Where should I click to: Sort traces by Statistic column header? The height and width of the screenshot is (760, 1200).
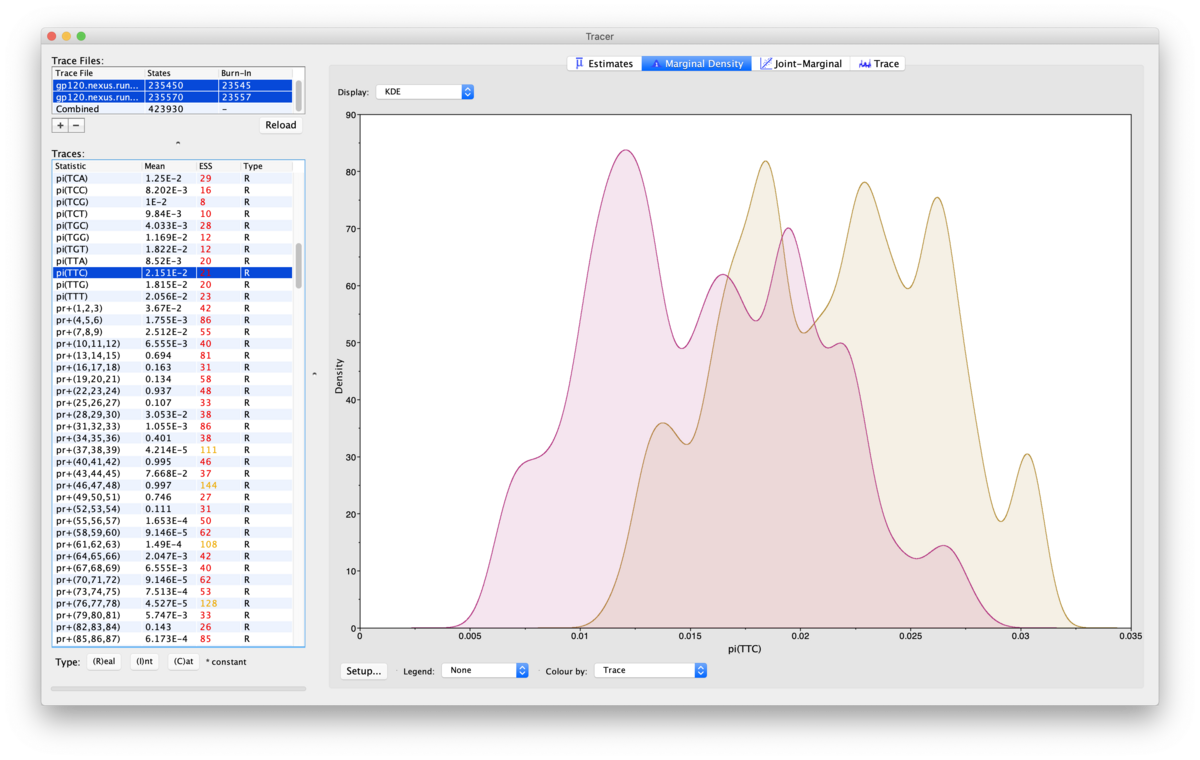click(97, 166)
